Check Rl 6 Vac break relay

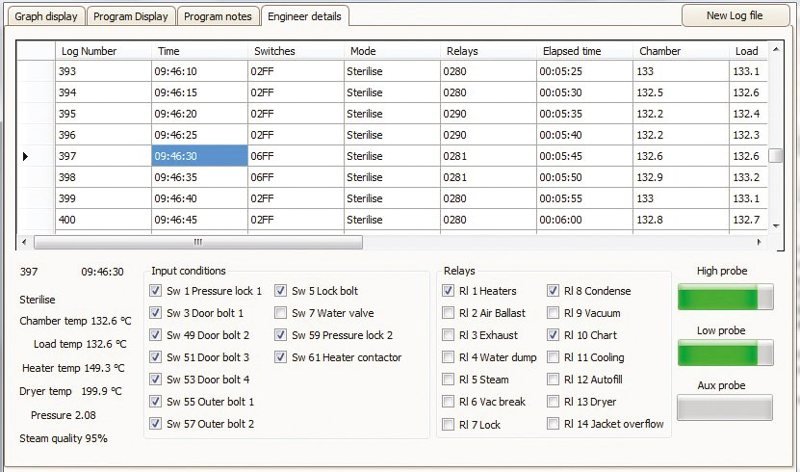tap(448, 402)
